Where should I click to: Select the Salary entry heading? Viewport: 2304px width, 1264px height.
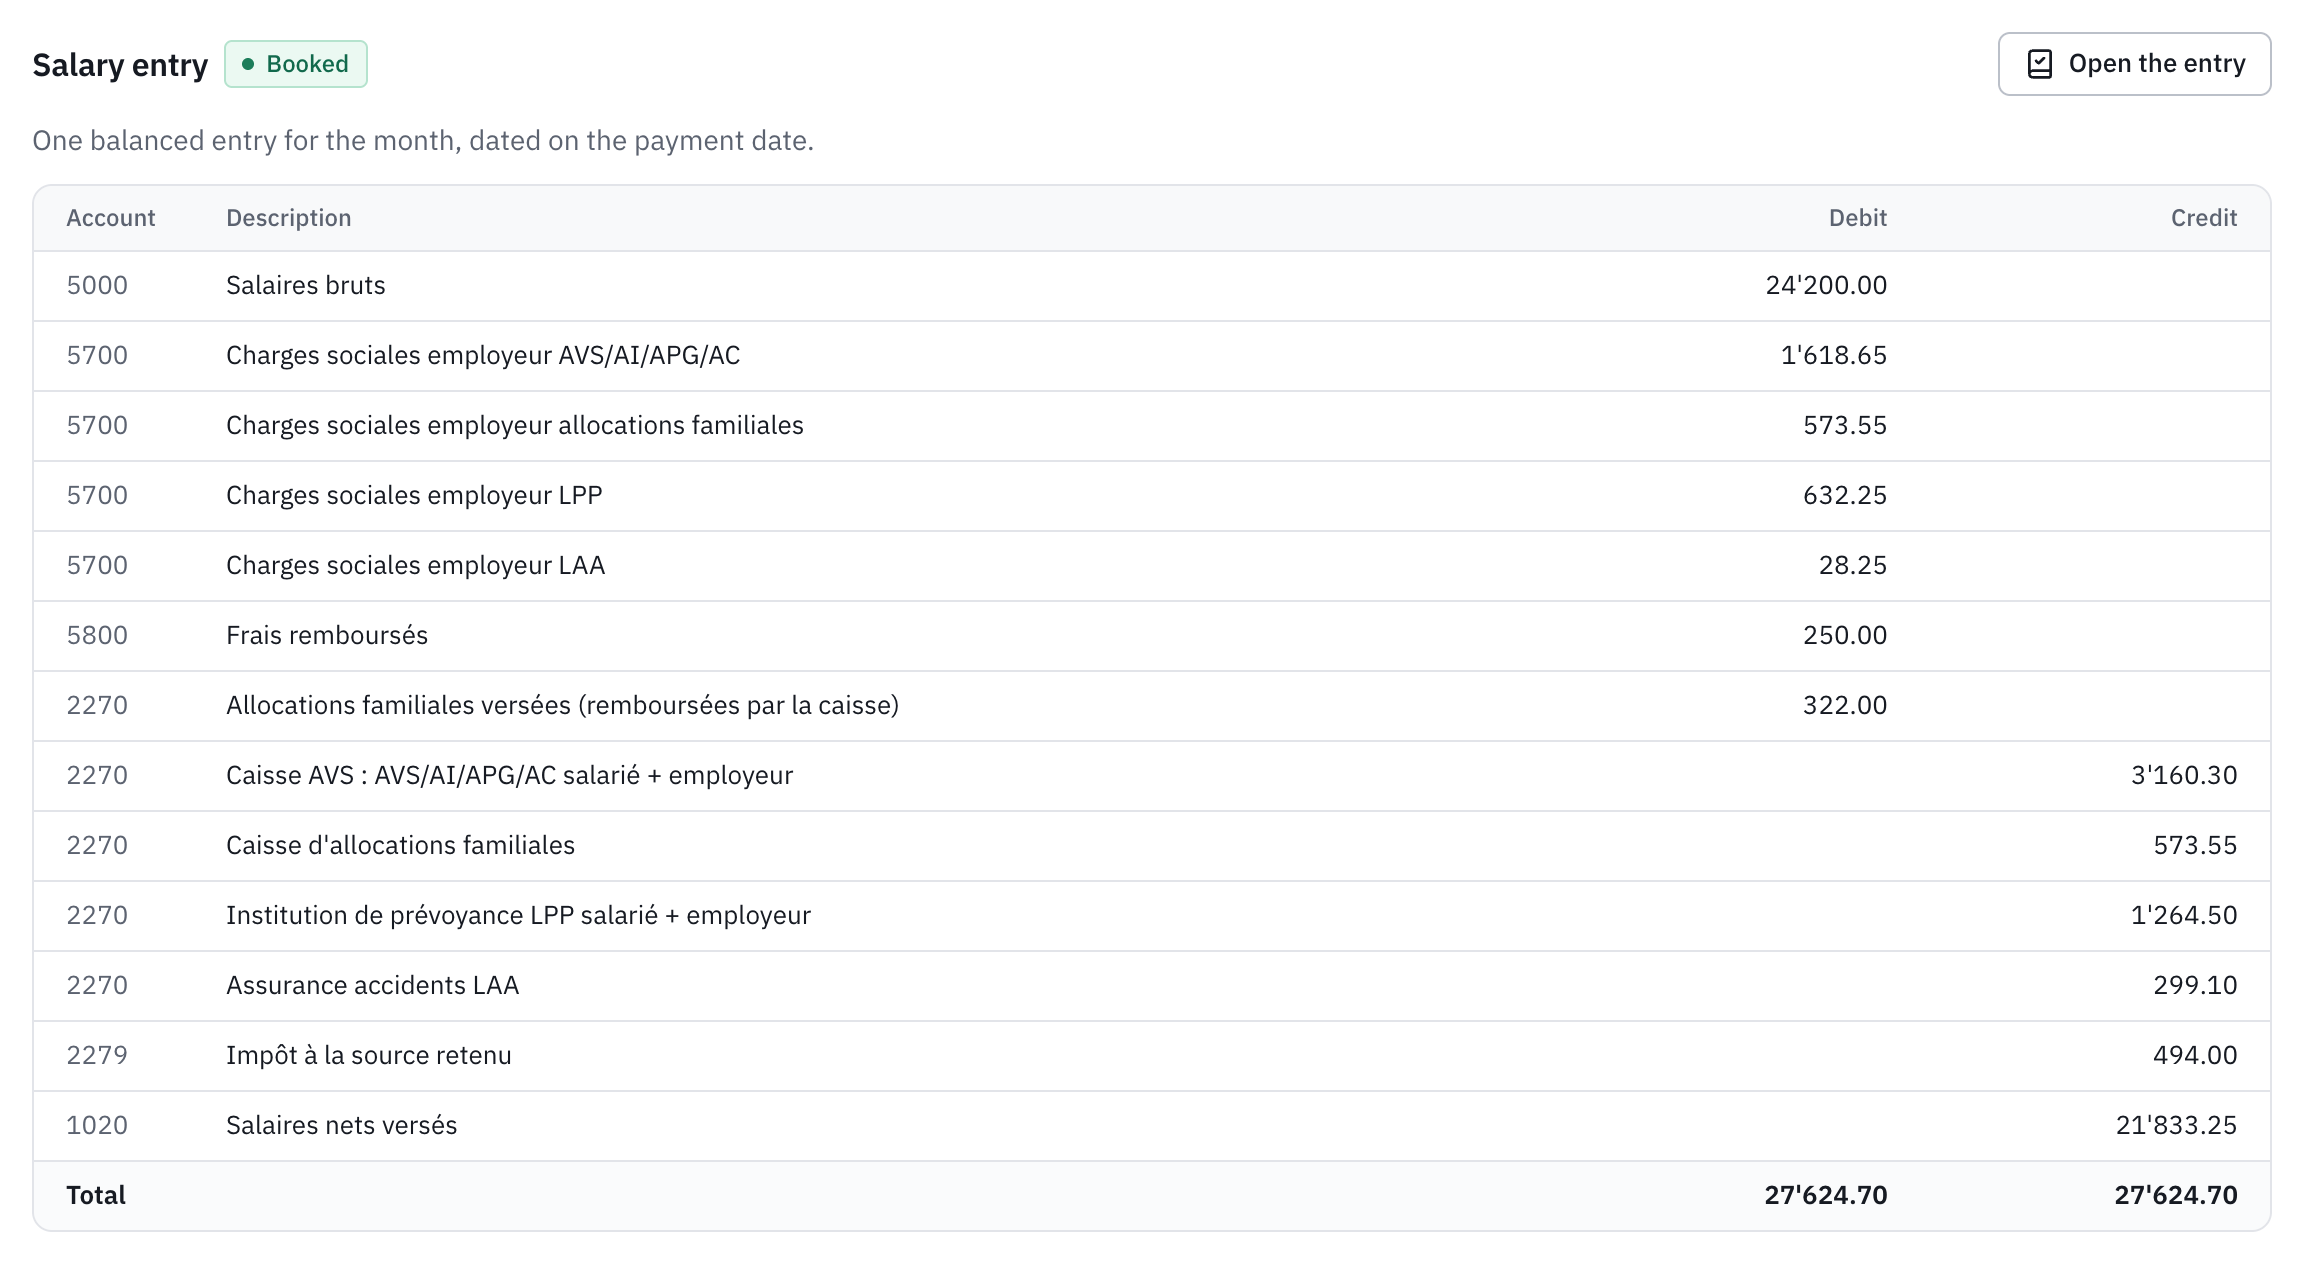click(120, 65)
